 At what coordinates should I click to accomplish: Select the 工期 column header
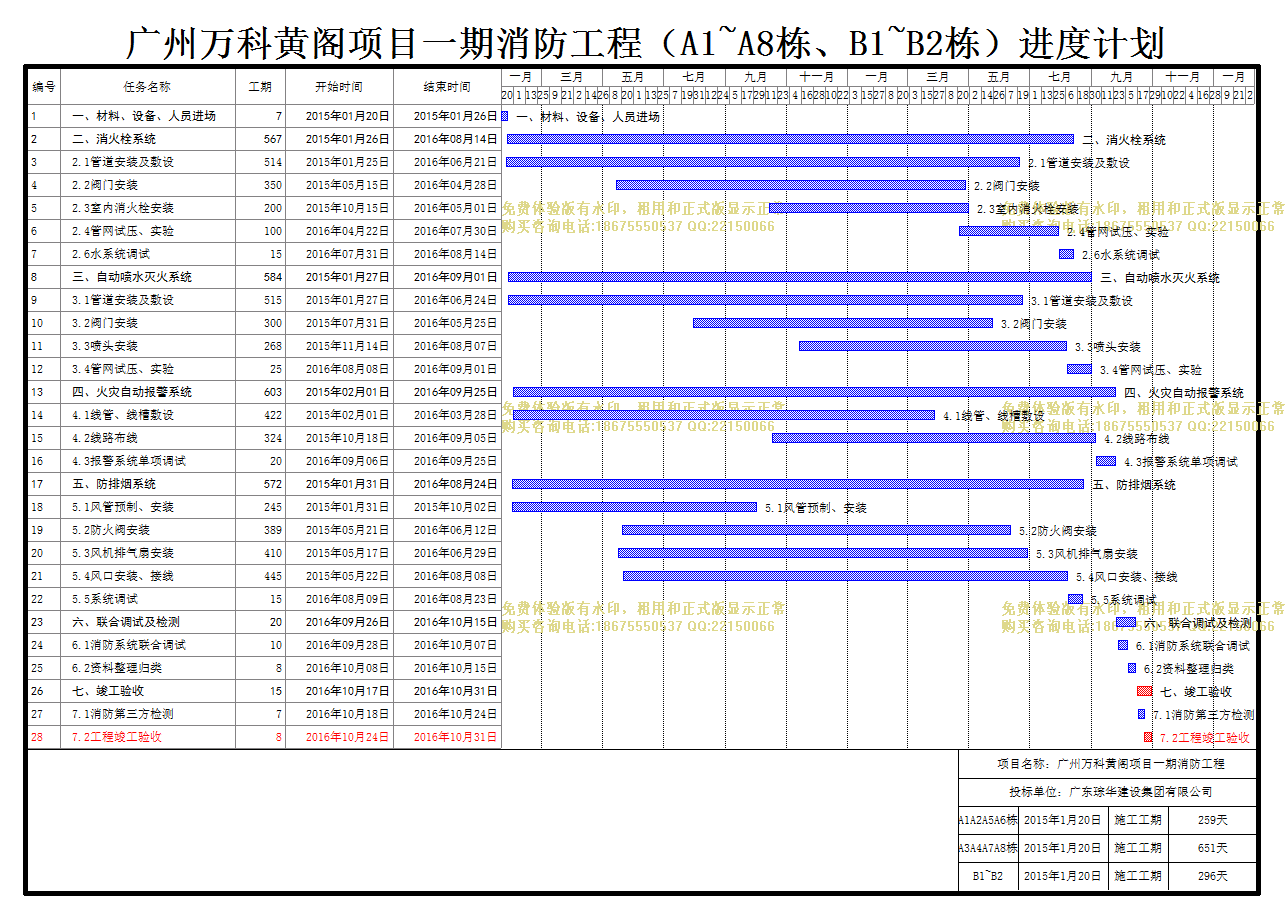tap(260, 87)
